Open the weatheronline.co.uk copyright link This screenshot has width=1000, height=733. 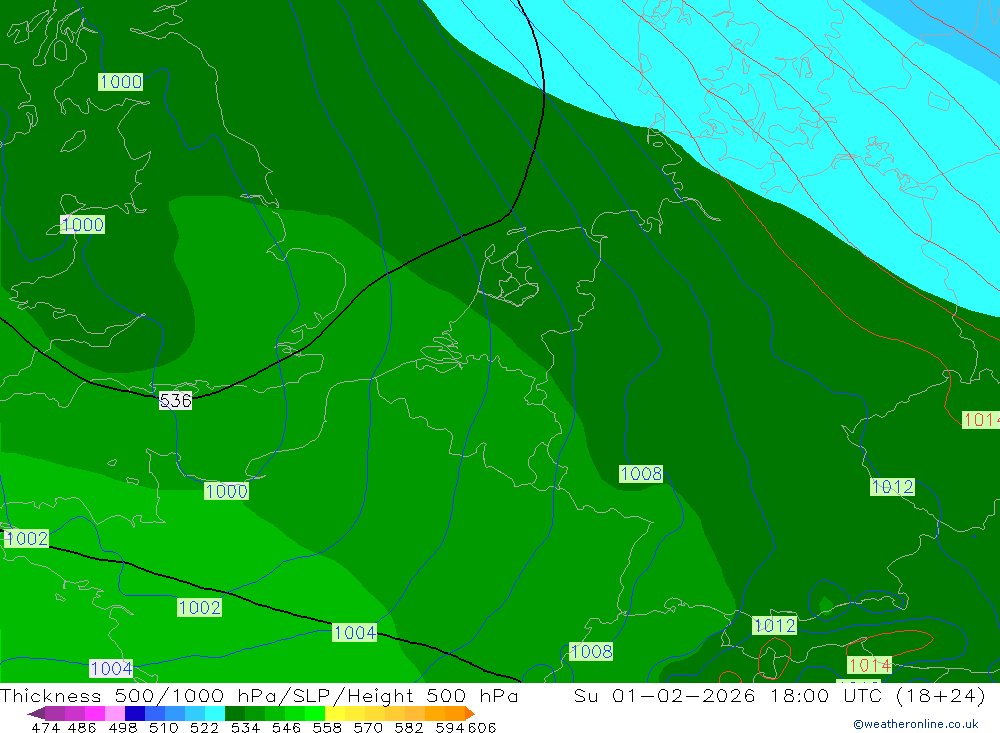[916, 724]
